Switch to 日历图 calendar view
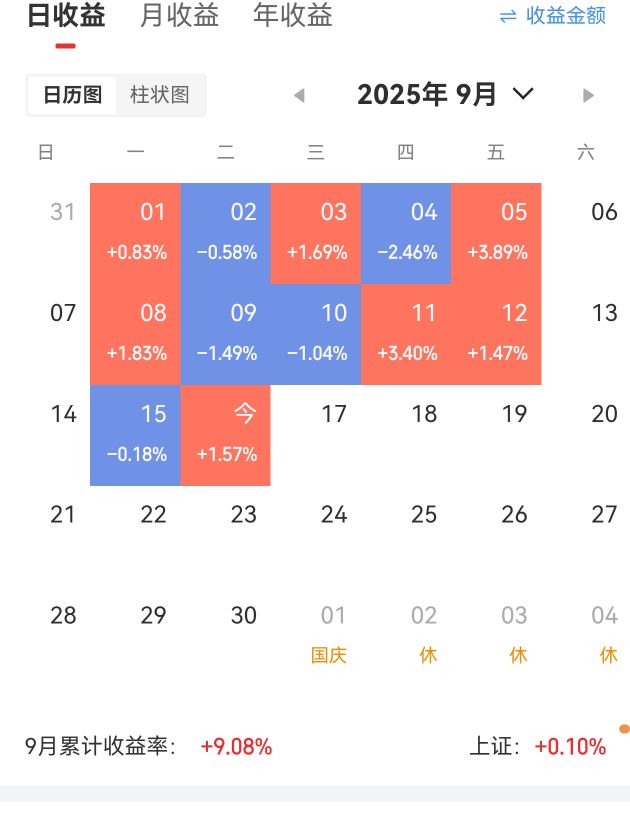This screenshot has height=818, width=630. 72,95
